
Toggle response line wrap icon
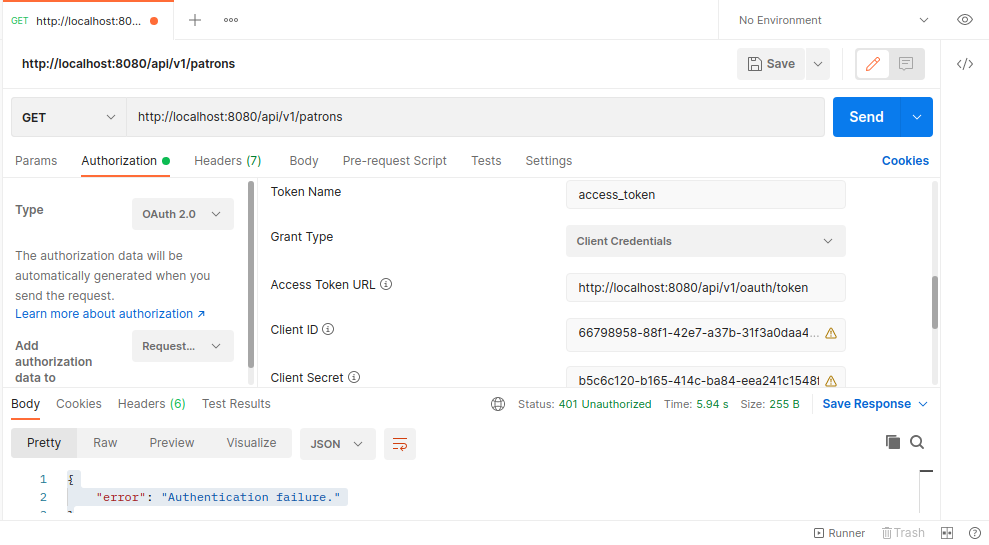coord(400,444)
